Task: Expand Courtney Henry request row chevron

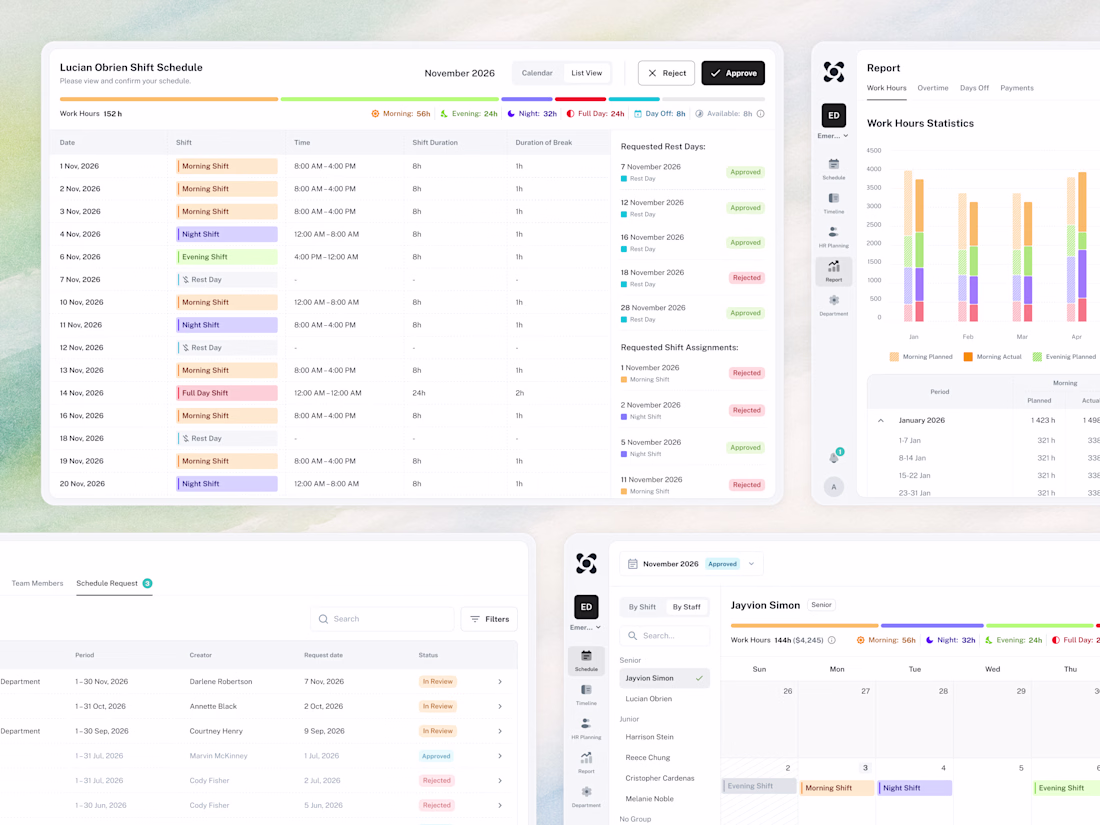Action: (x=500, y=731)
